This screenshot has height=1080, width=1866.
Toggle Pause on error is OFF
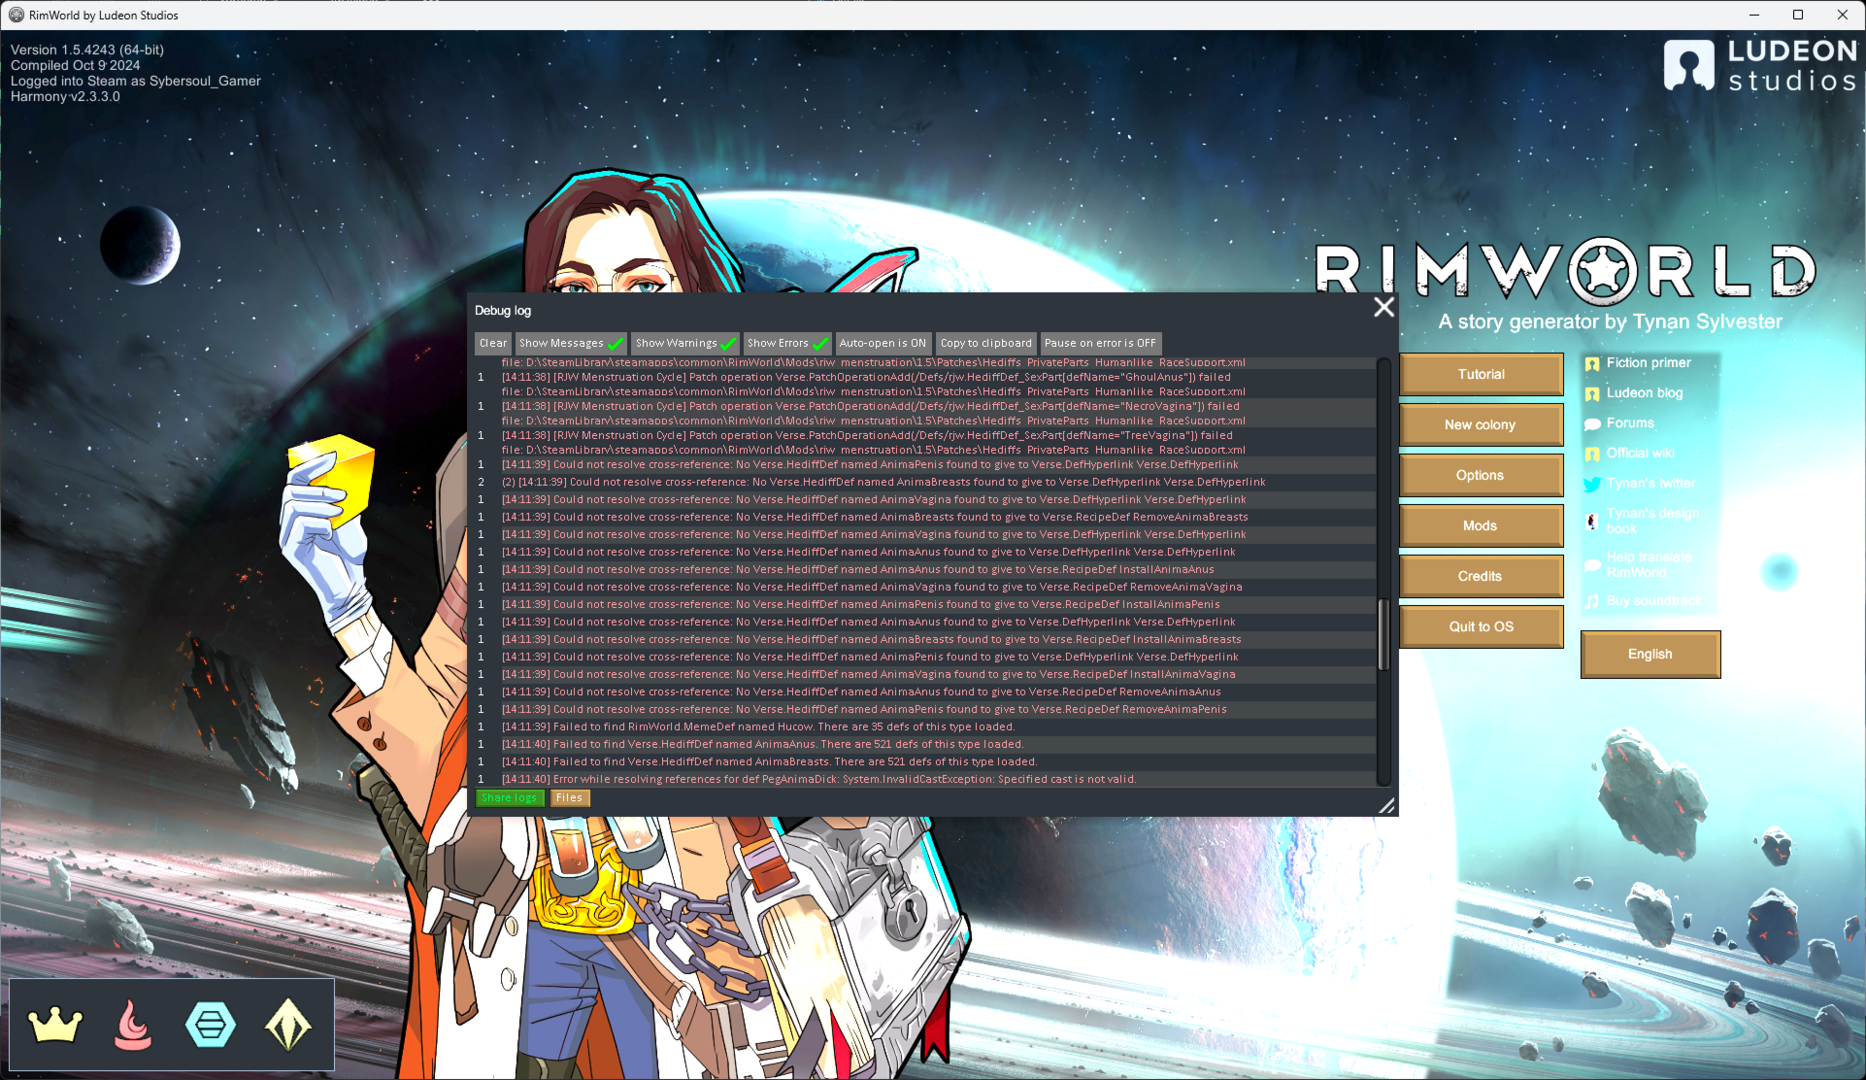pos(1100,343)
